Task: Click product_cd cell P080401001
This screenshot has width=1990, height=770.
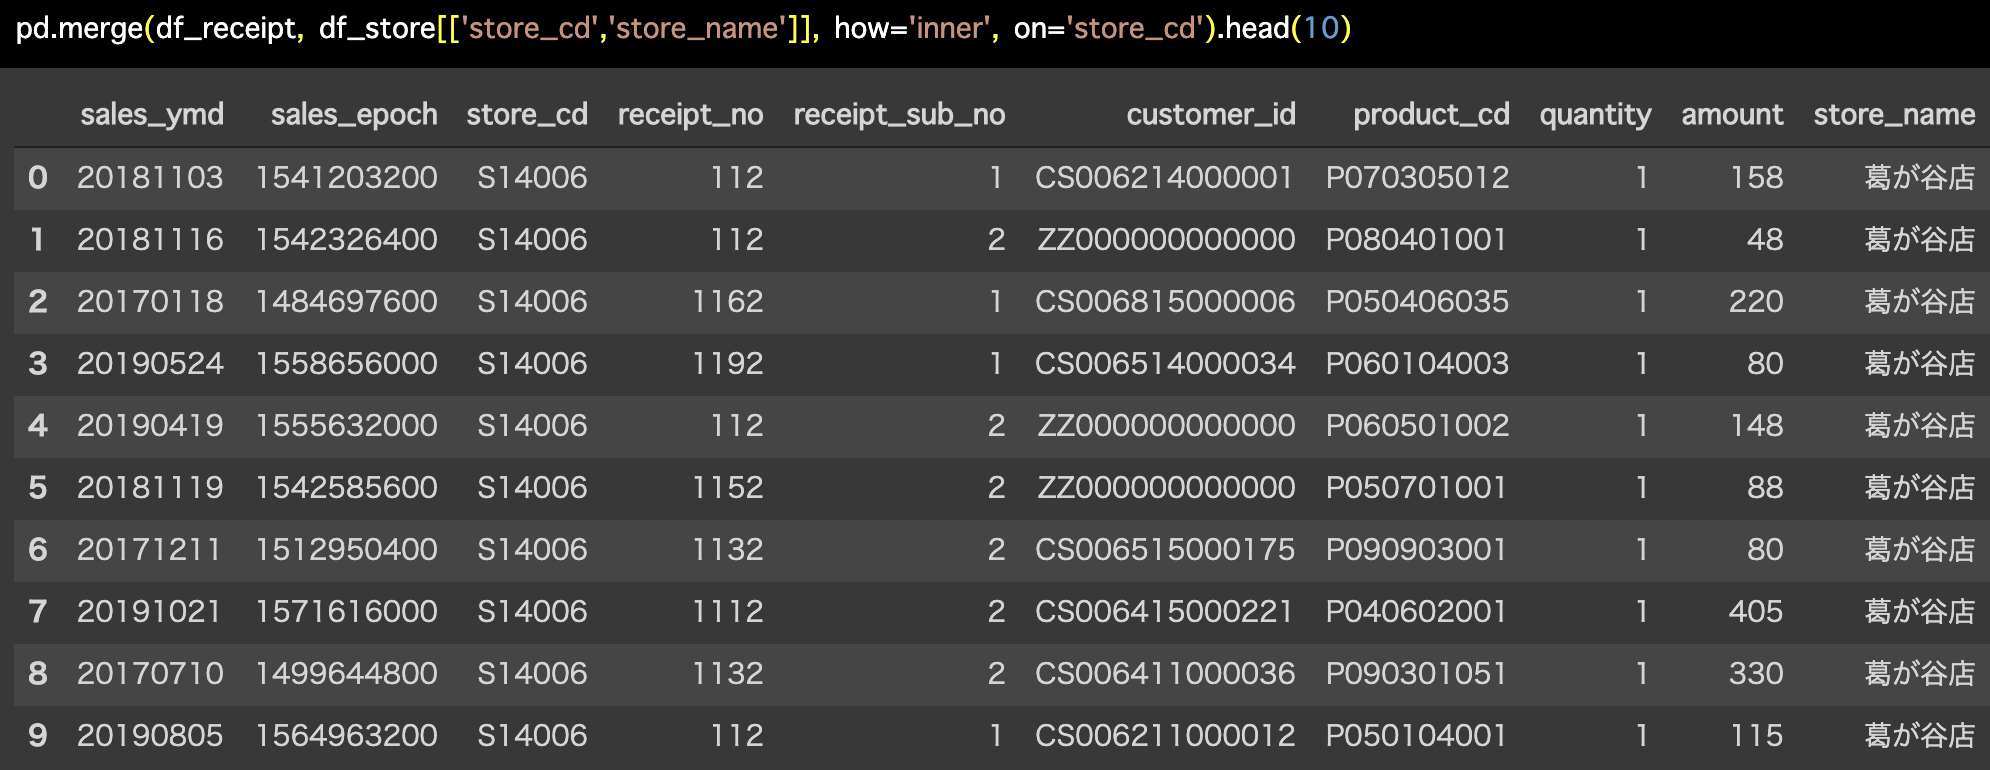Action: click(x=1416, y=240)
